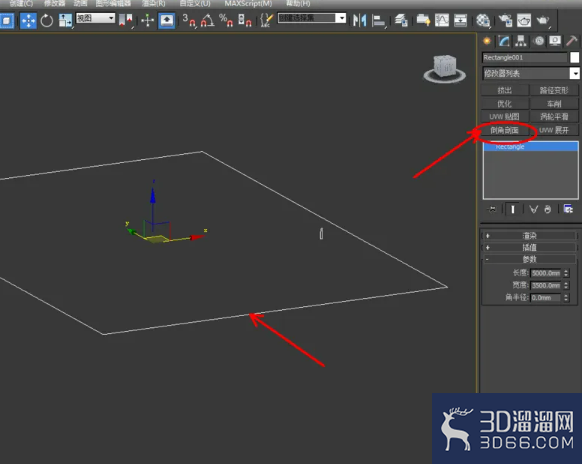Screen dimensions: 582x464
Task: Switch to the Create command panel tab
Action: click(487, 41)
